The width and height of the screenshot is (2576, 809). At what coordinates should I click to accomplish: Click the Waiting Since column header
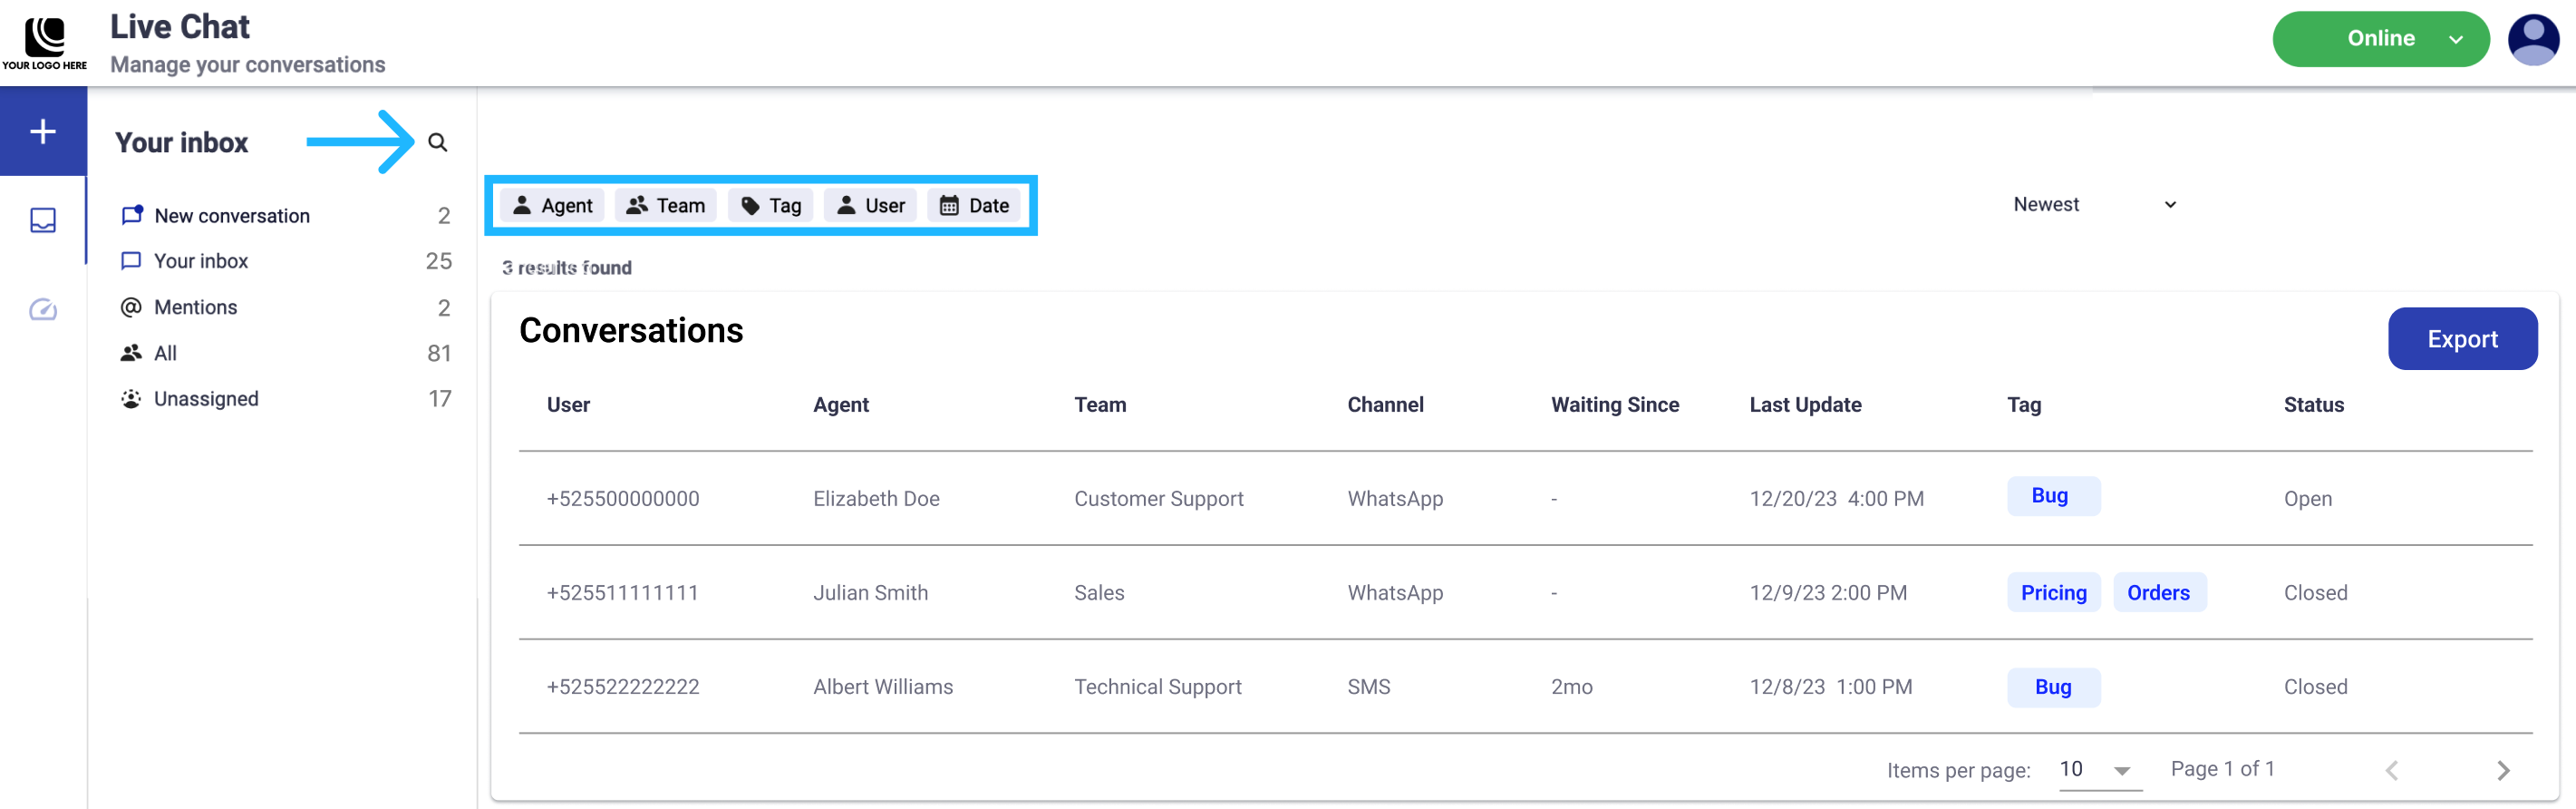(1614, 405)
